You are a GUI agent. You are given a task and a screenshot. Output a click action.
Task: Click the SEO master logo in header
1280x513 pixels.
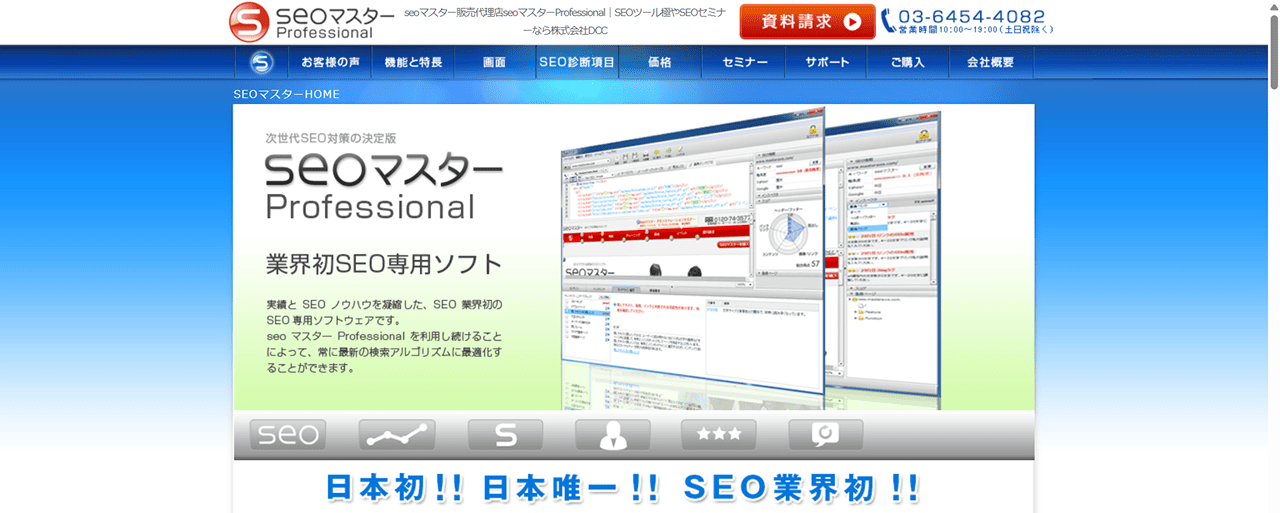point(300,21)
